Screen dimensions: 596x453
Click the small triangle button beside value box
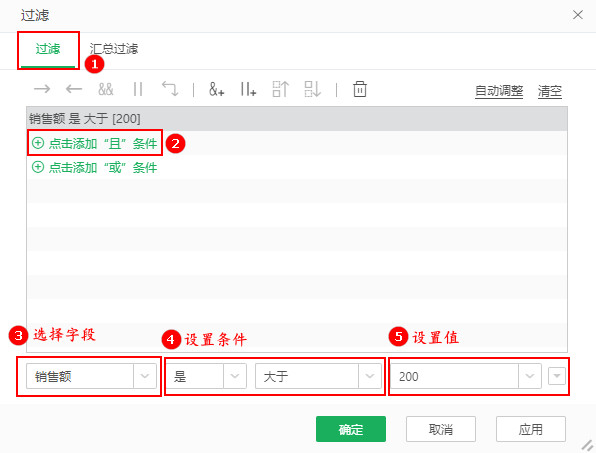click(x=557, y=376)
